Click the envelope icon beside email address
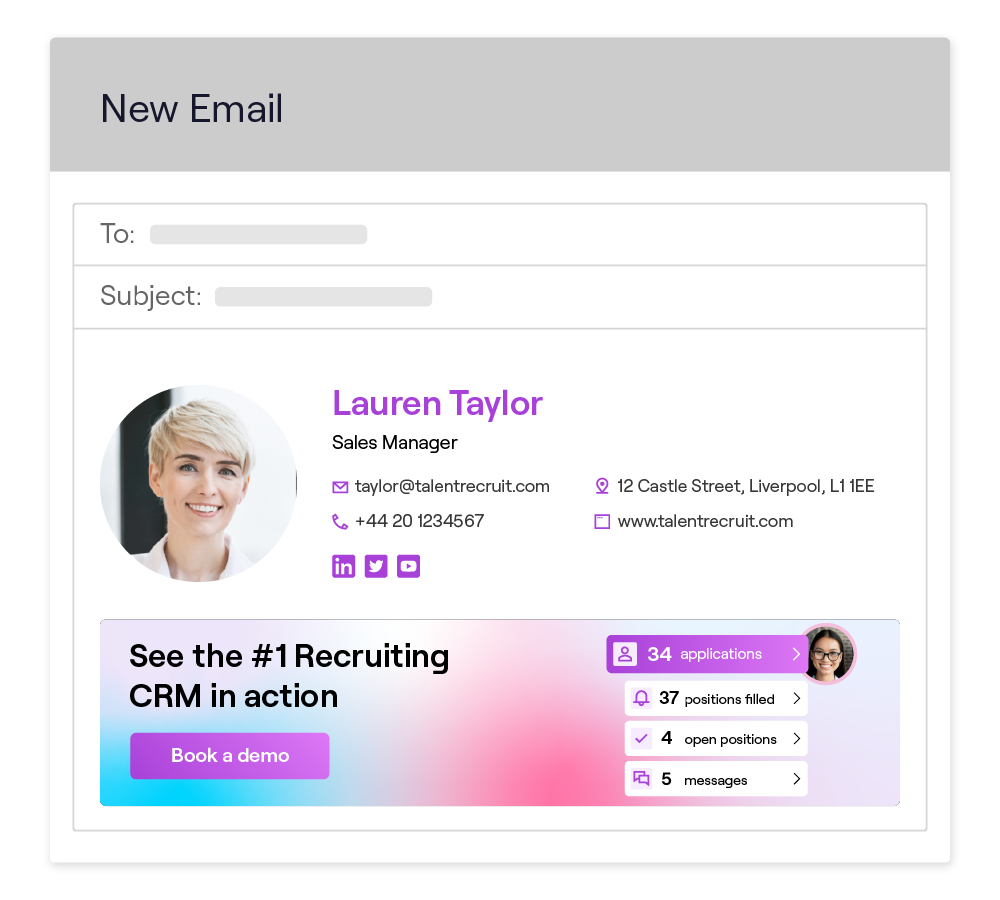 341,487
